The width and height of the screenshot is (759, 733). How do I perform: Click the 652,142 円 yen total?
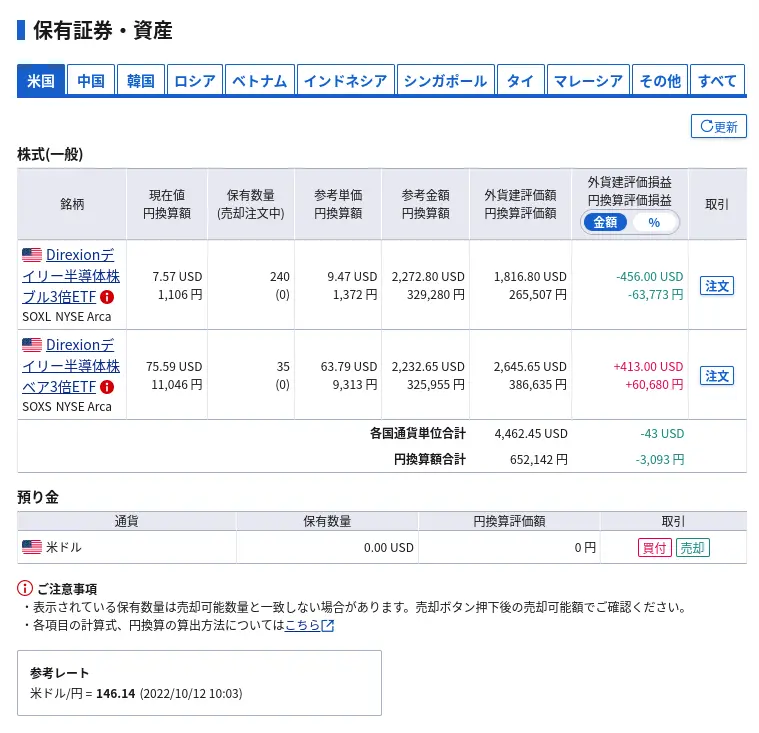click(x=539, y=459)
